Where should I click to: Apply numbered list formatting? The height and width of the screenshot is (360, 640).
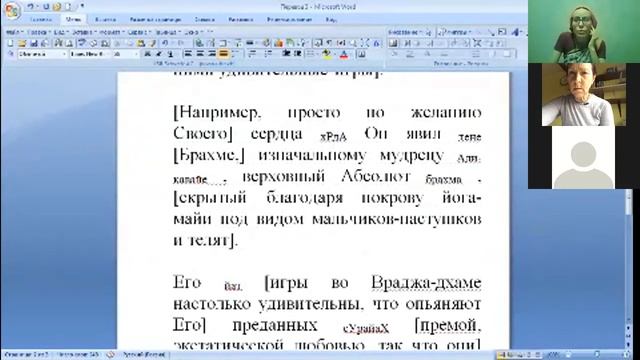tap(252, 54)
